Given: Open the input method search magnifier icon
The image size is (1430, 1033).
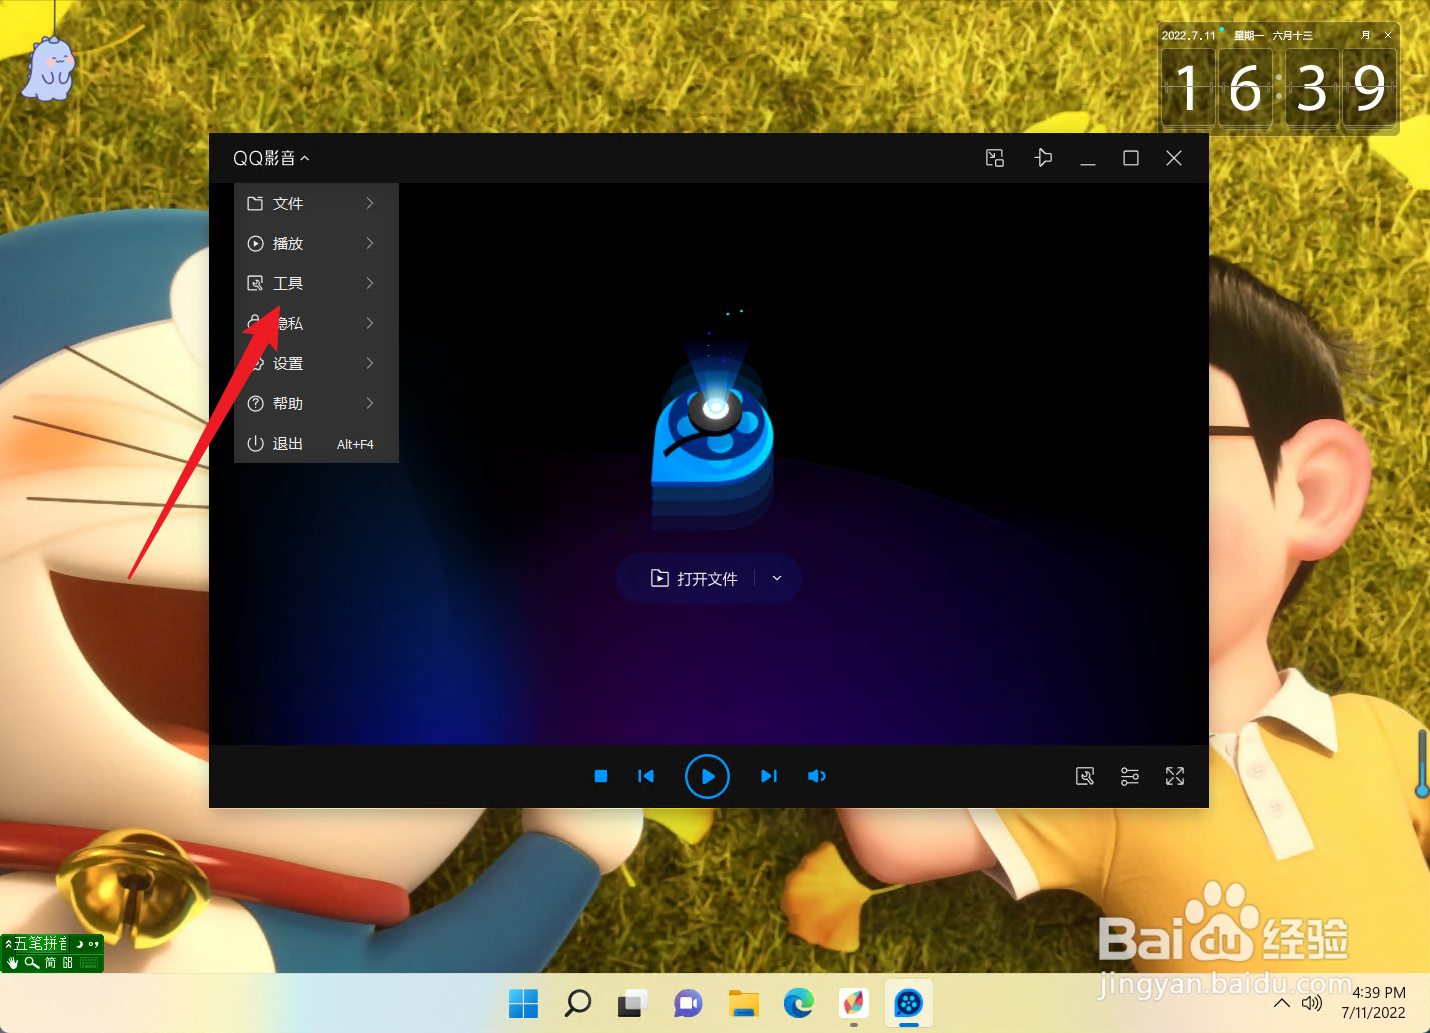Looking at the screenshot, I should tap(32, 963).
